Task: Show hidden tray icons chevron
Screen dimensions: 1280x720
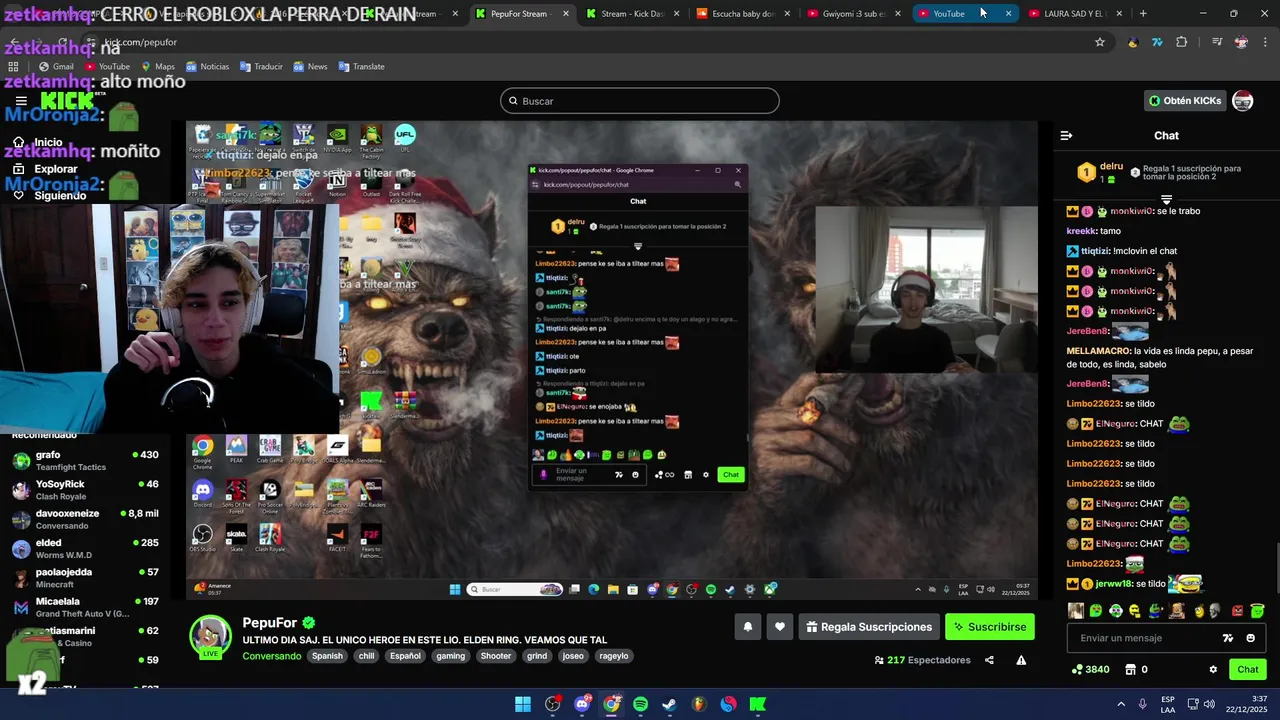Action: [x=1121, y=704]
